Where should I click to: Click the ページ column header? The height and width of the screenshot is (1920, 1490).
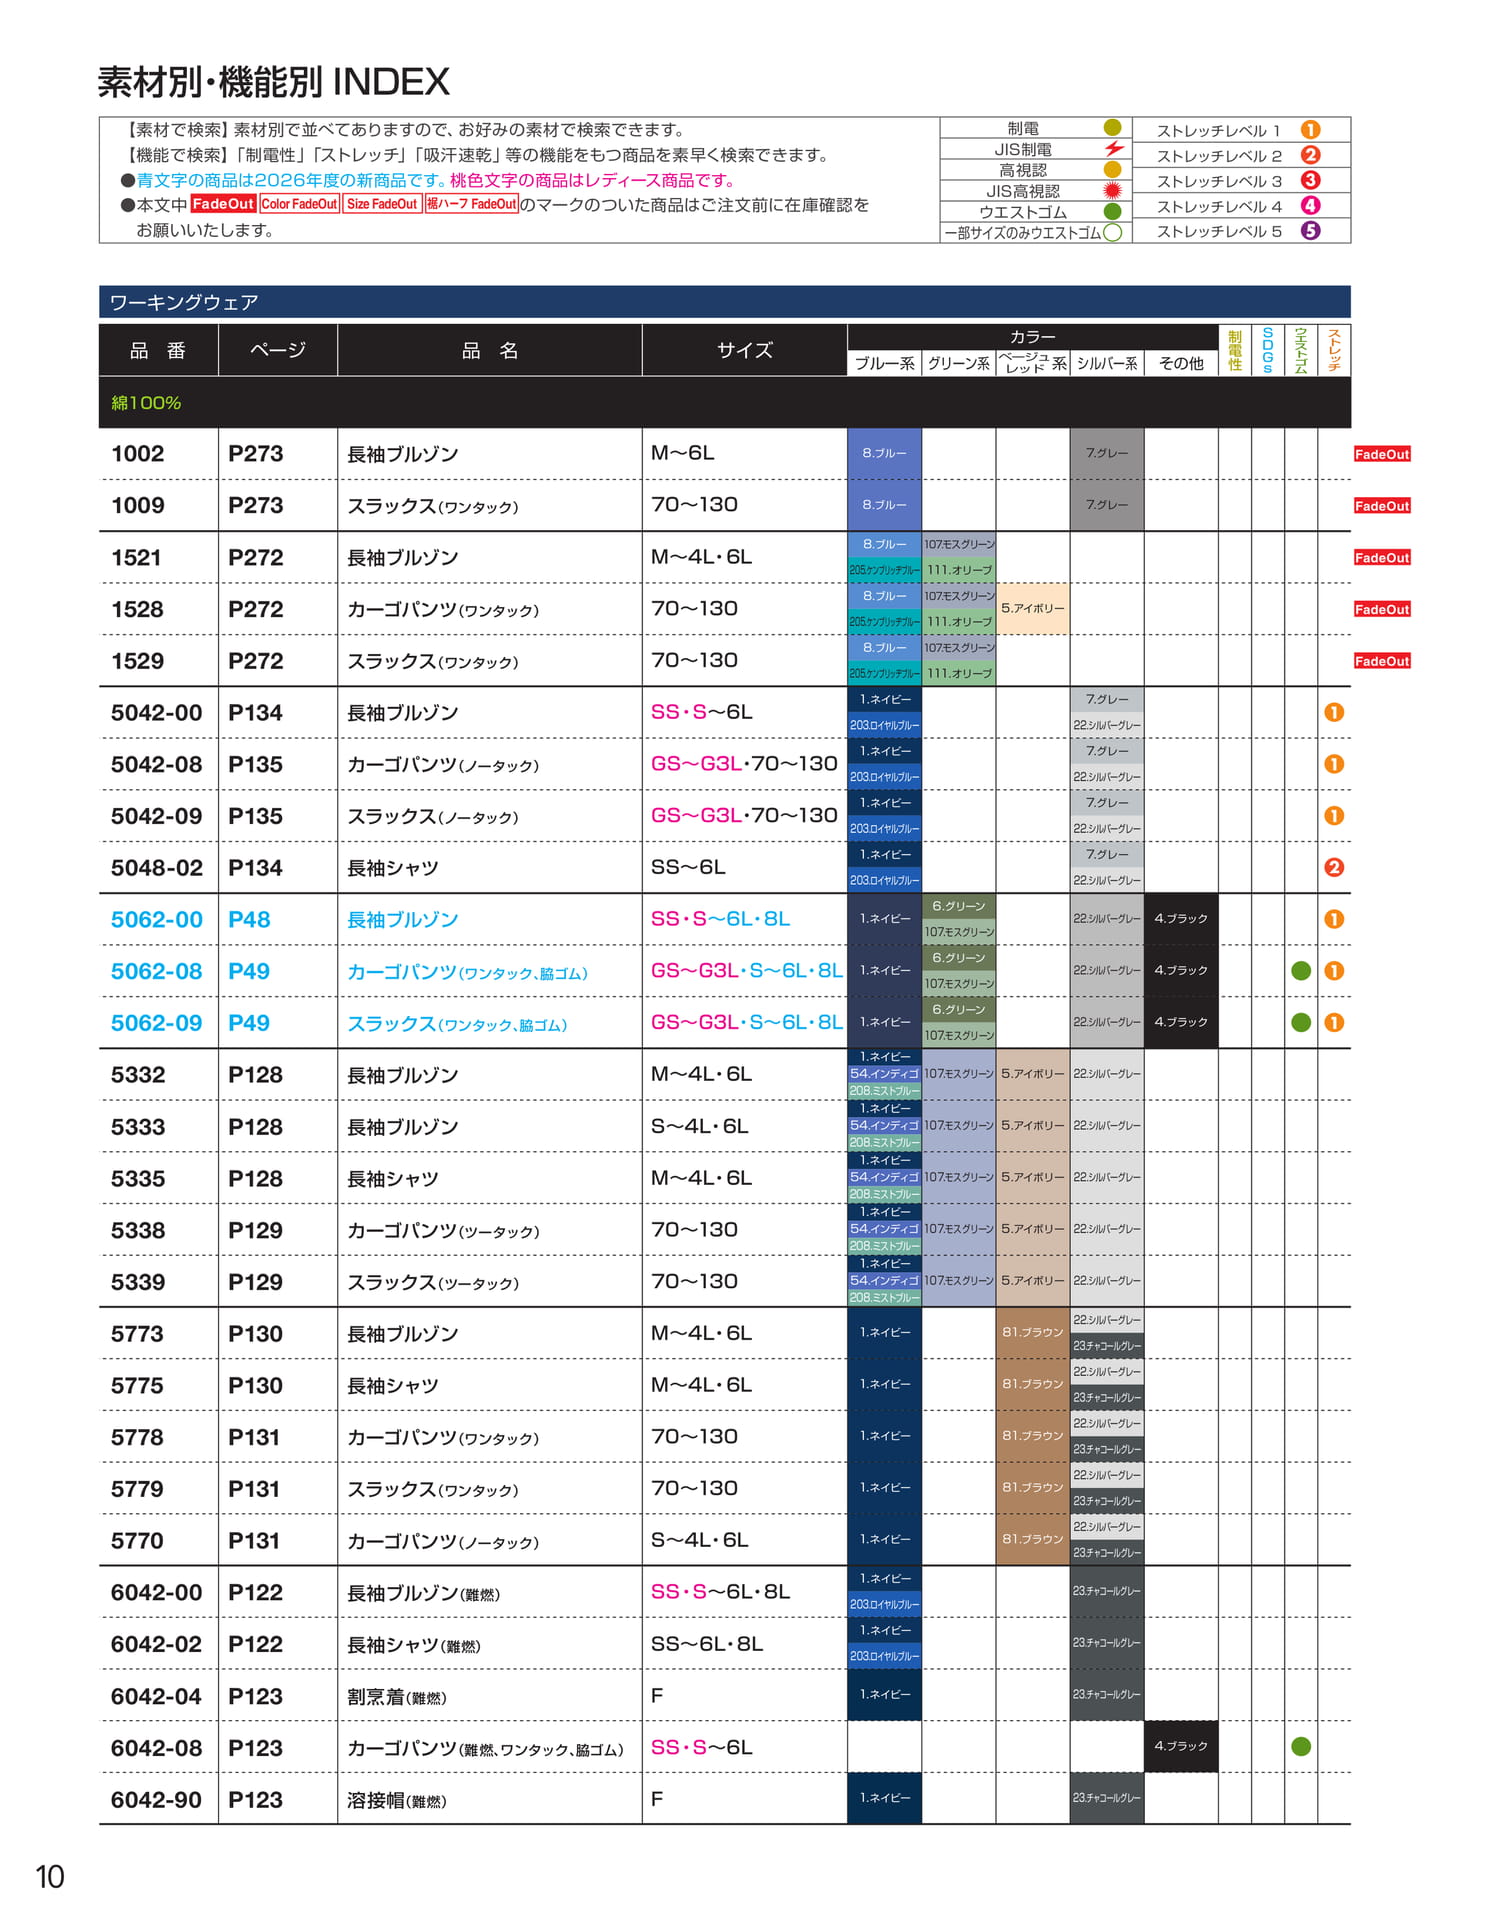pos(277,350)
